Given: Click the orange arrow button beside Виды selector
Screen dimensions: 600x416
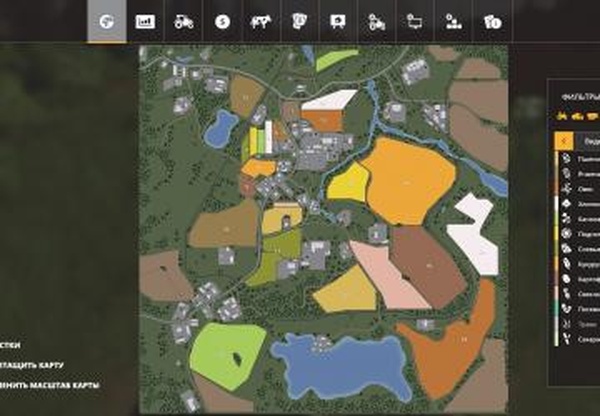Looking at the screenshot, I should (564, 141).
